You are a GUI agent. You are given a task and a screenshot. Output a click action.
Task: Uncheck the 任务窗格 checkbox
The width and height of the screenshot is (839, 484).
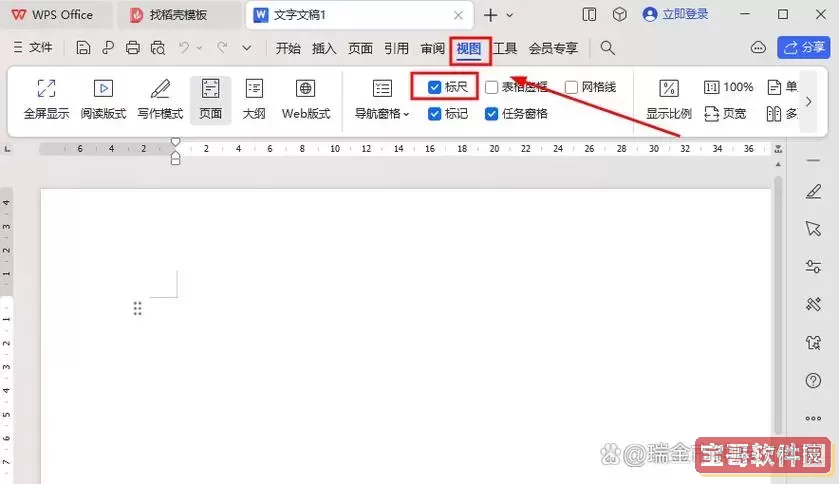[491, 113]
